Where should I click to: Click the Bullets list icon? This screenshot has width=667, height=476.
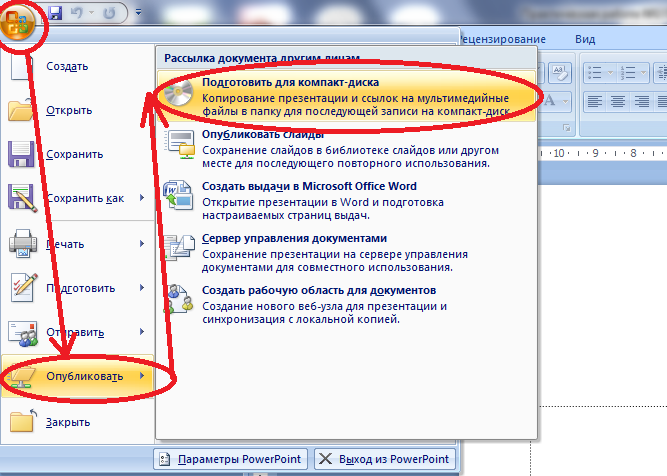pyautogui.click(x=595, y=73)
